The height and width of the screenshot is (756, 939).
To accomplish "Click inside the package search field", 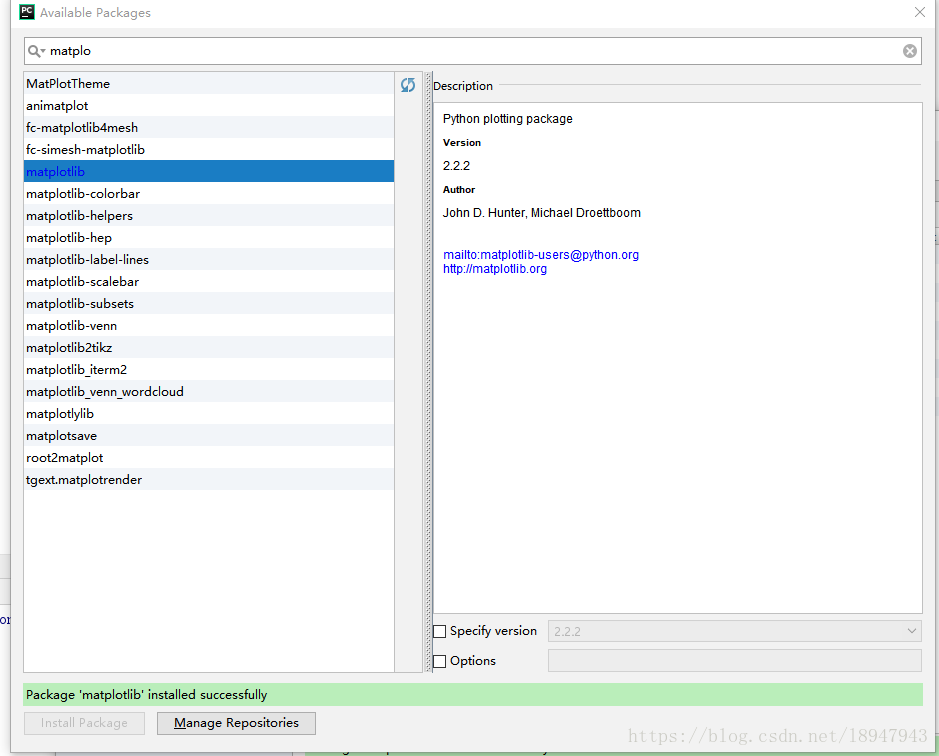I will click(x=470, y=51).
